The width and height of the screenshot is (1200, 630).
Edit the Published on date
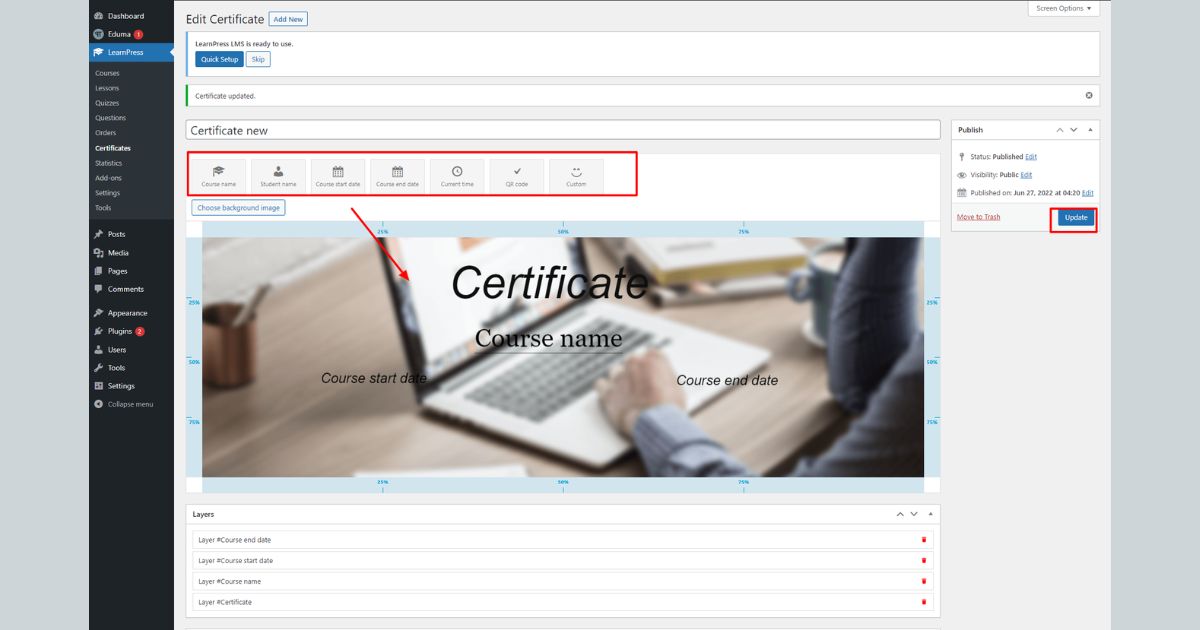1088,192
